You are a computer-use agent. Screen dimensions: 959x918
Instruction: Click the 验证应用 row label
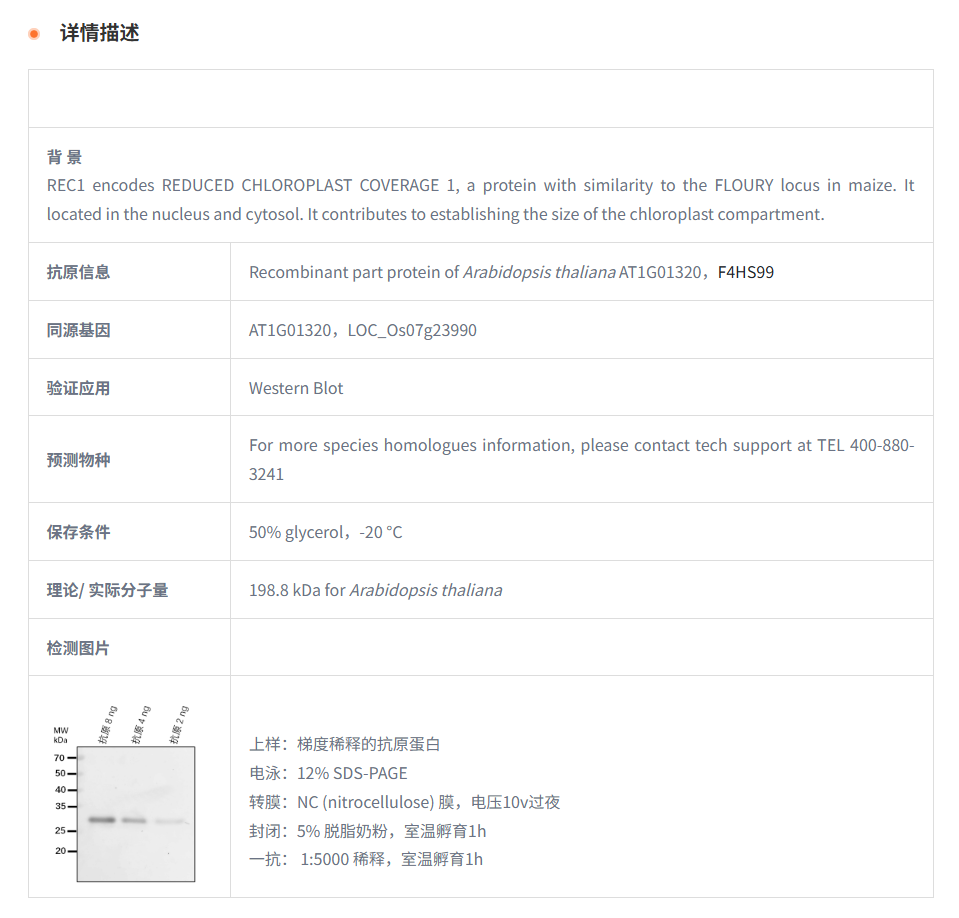tap(78, 388)
